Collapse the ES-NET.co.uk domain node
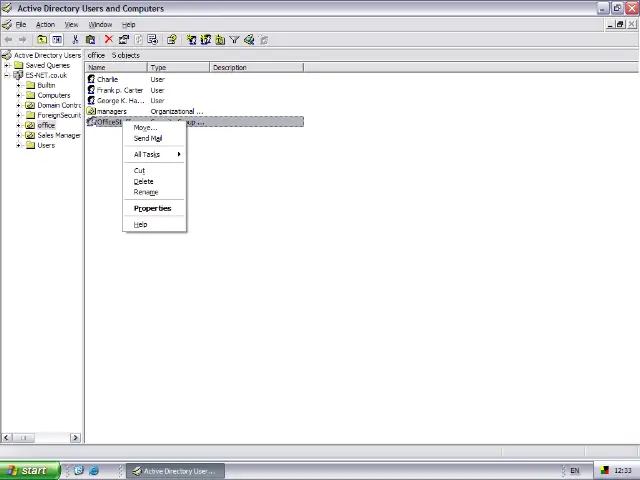This screenshot has width=640, height=480. coord(6,75)
